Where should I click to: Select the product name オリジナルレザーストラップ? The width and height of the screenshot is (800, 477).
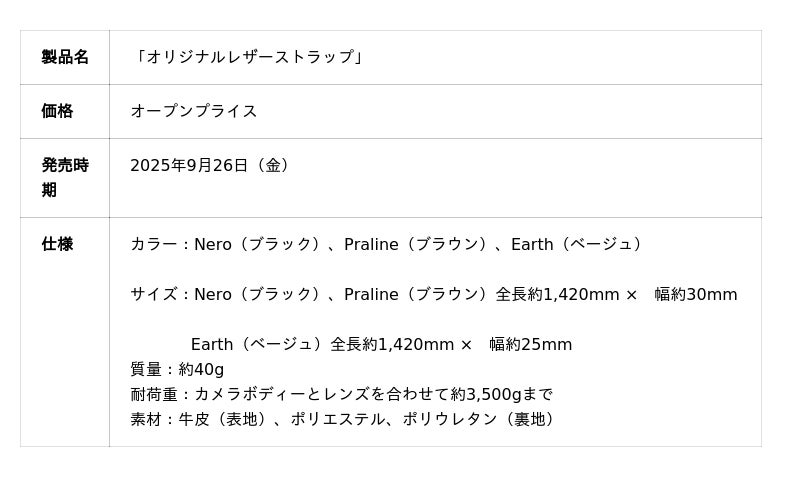tap(249, 57)
